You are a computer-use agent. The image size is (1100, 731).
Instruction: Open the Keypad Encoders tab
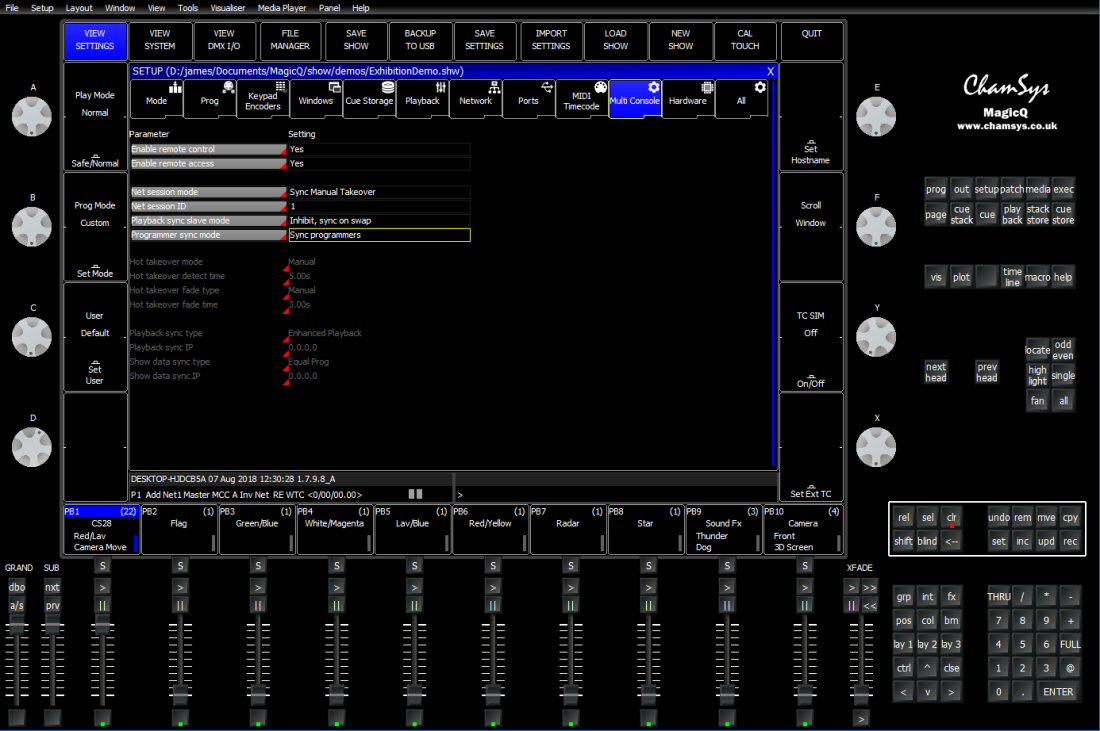pyautogui.click(x=262, y=100)
